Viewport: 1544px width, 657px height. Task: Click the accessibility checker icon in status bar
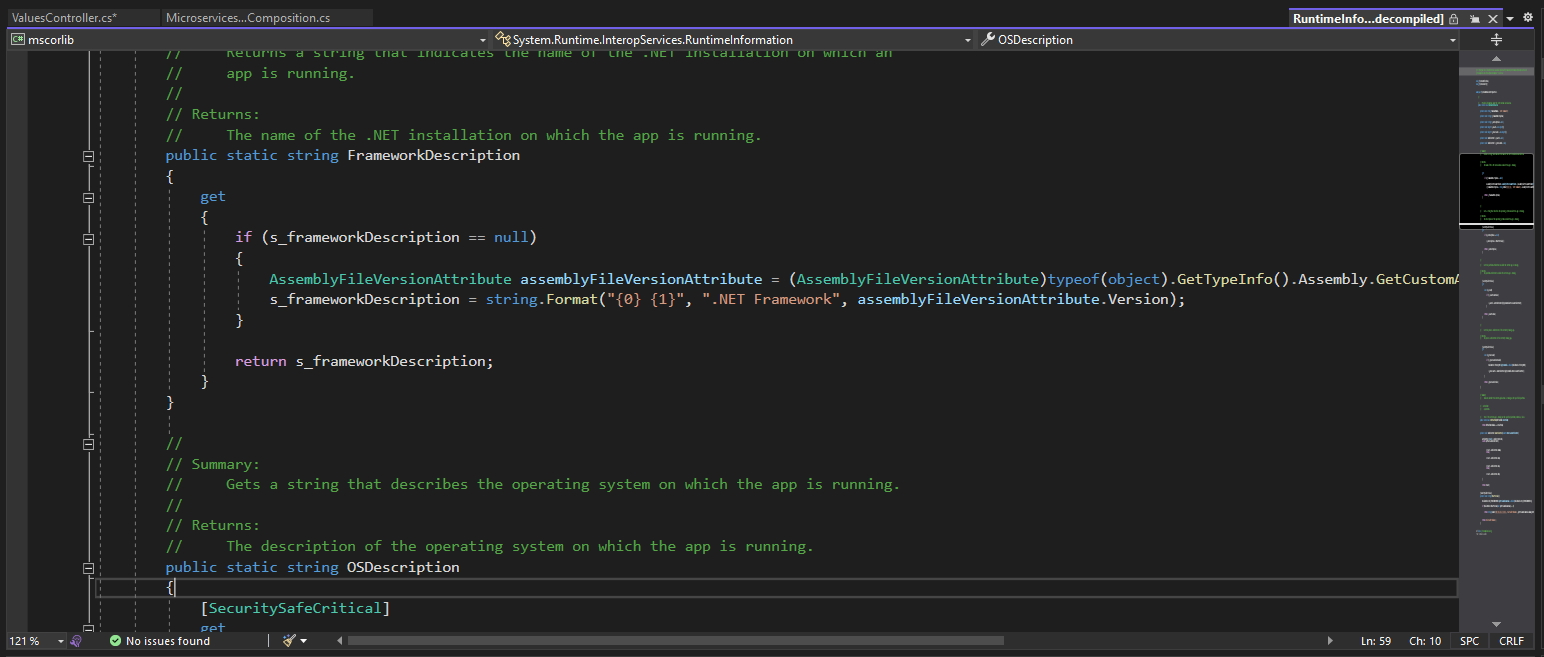point(76,641)
